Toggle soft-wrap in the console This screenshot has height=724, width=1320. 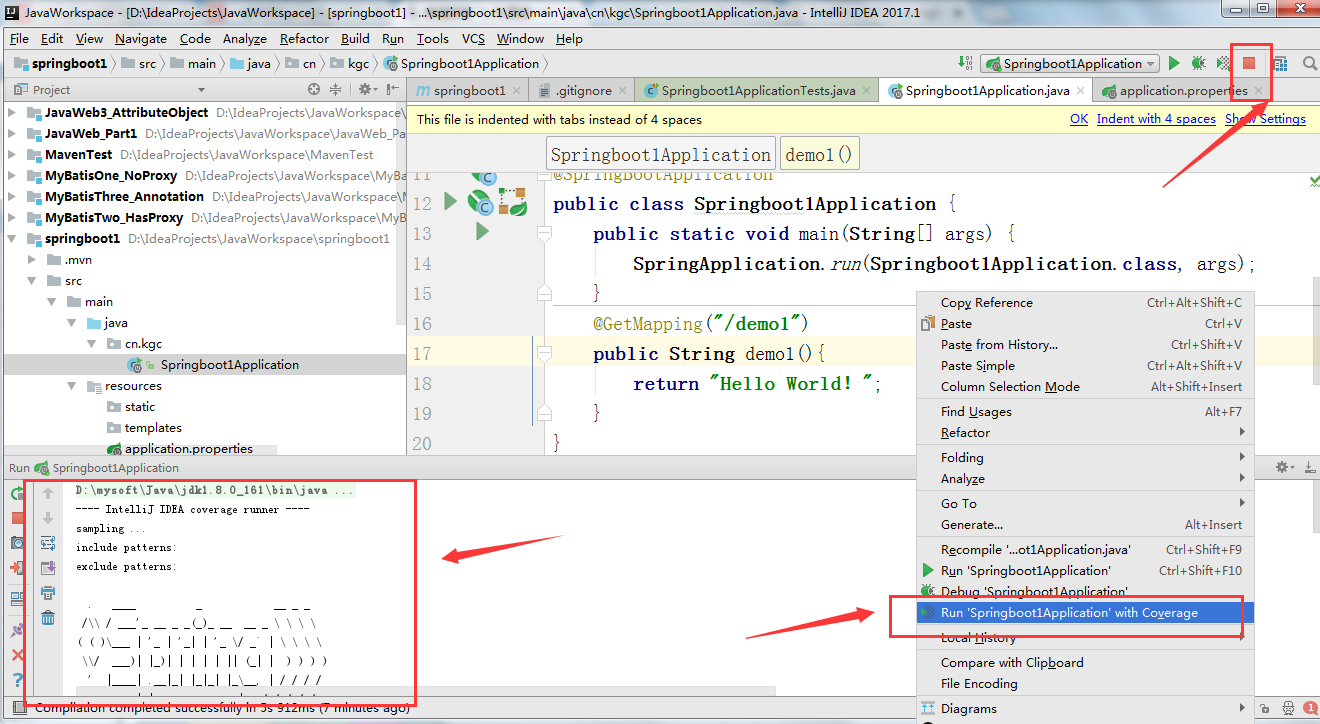point(47,543)
